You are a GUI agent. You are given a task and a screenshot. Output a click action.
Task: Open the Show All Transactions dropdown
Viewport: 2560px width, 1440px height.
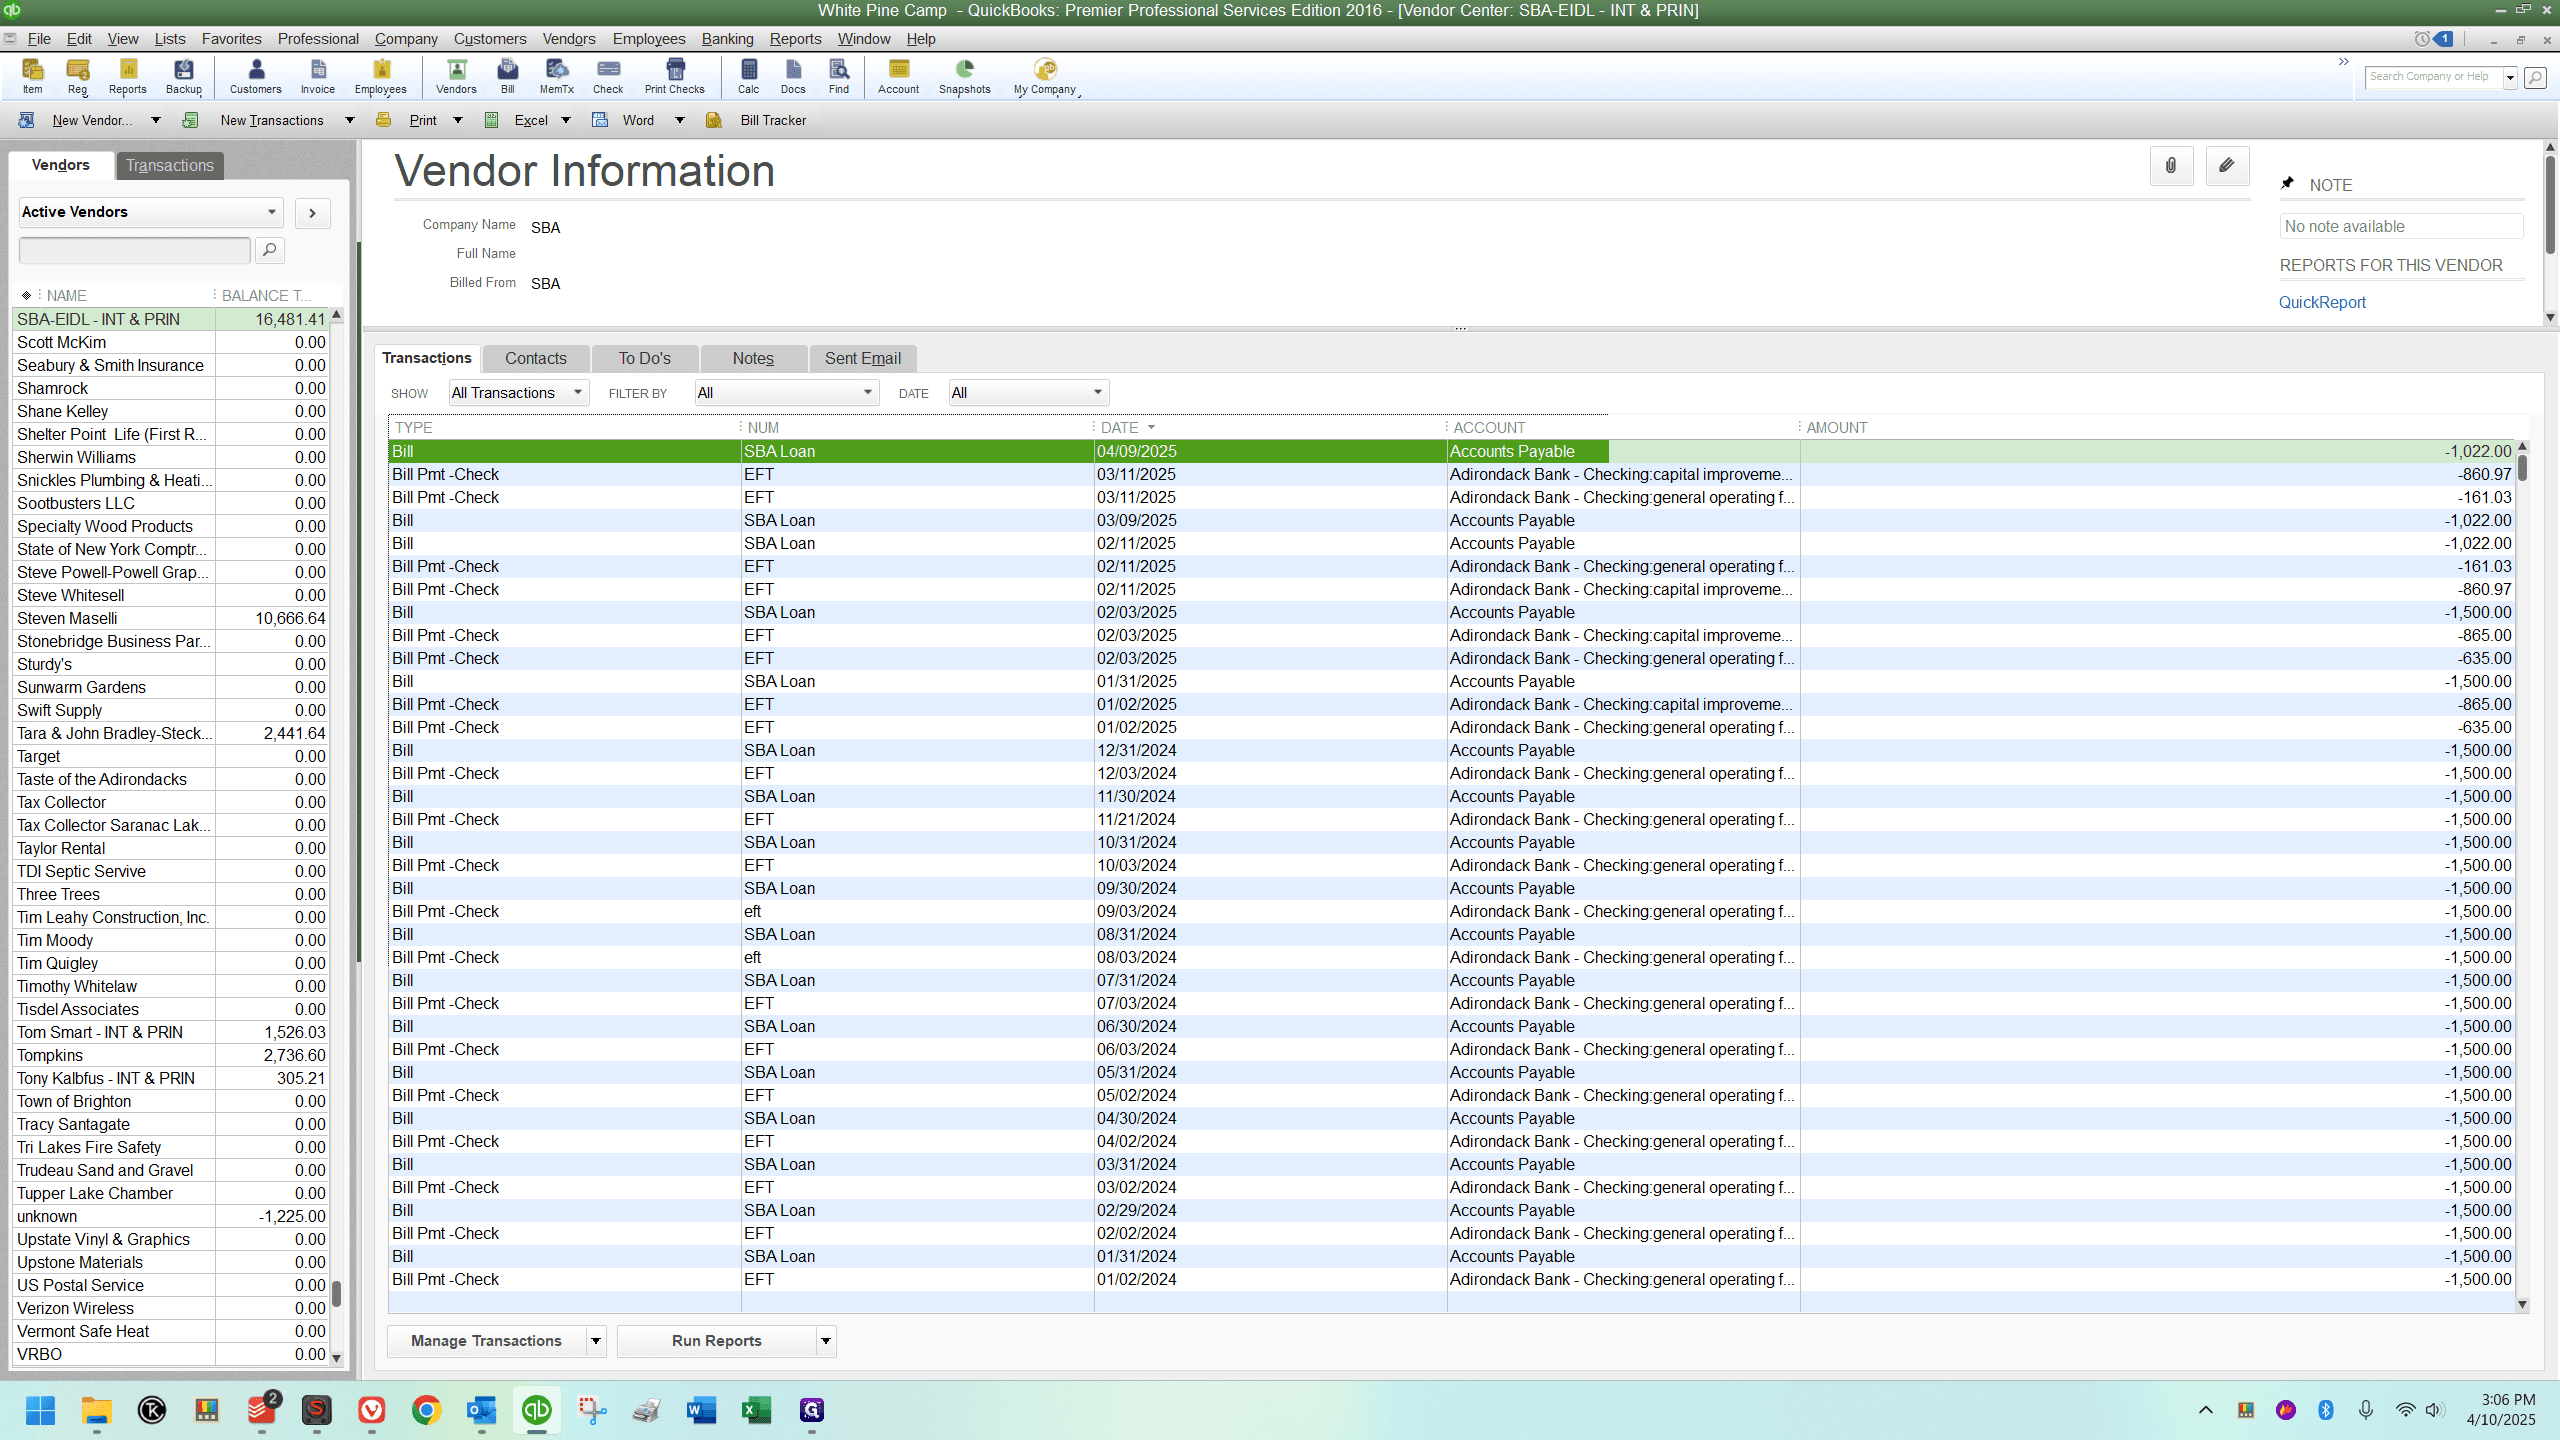point(518,393)
